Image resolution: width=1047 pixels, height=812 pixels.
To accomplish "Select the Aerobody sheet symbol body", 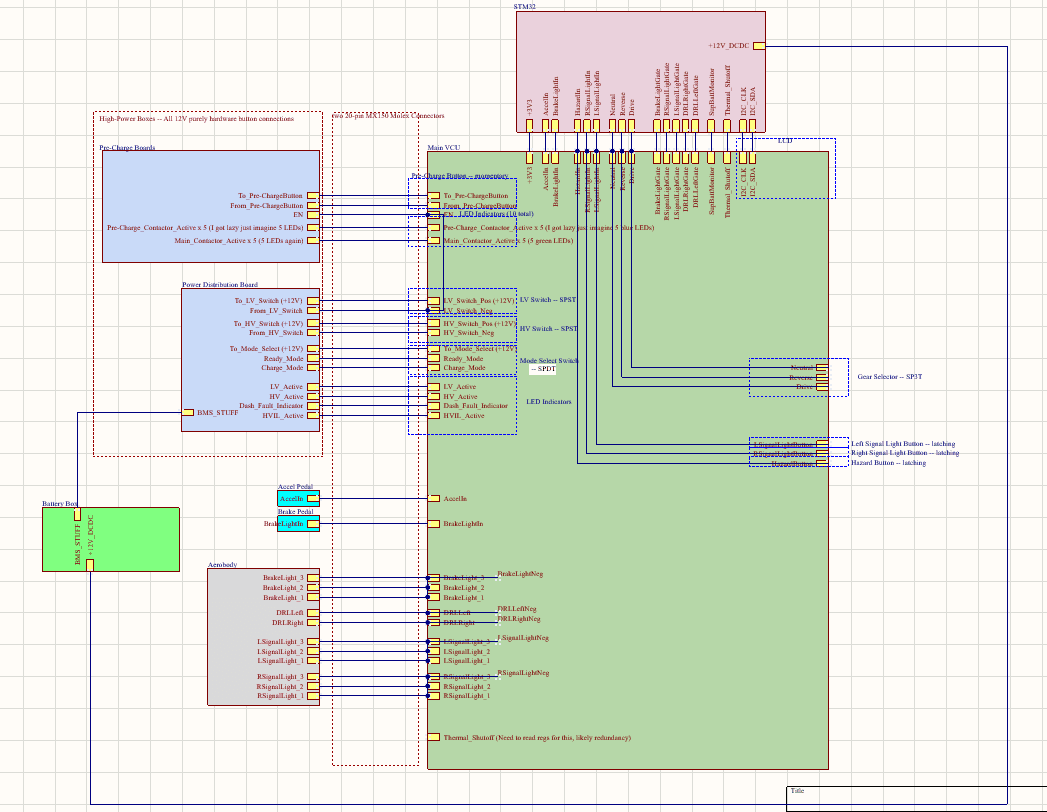I will point(263,637).
